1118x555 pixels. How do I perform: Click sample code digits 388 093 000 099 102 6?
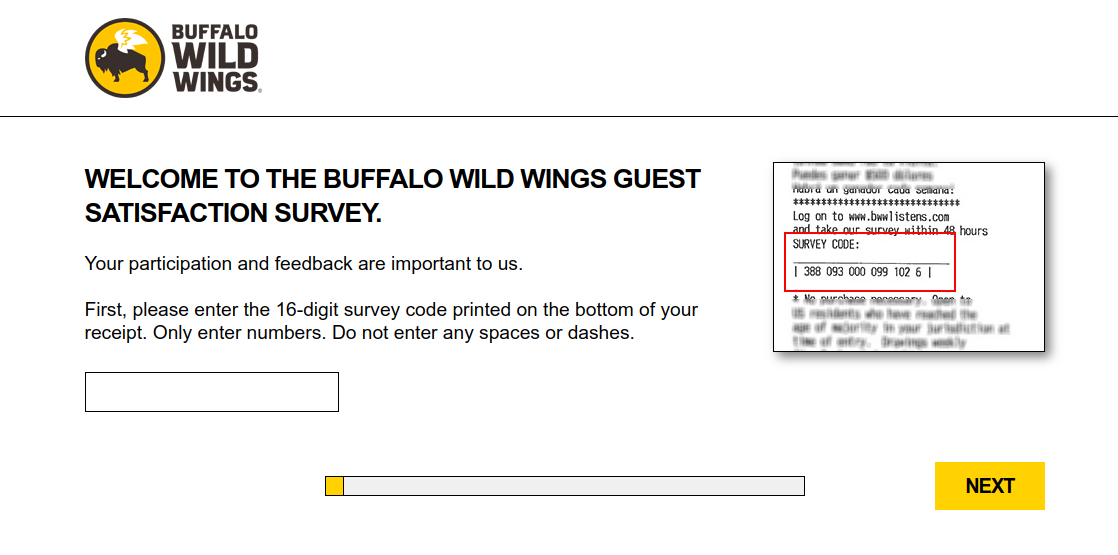pyautogui.click(x=862, y=272)
